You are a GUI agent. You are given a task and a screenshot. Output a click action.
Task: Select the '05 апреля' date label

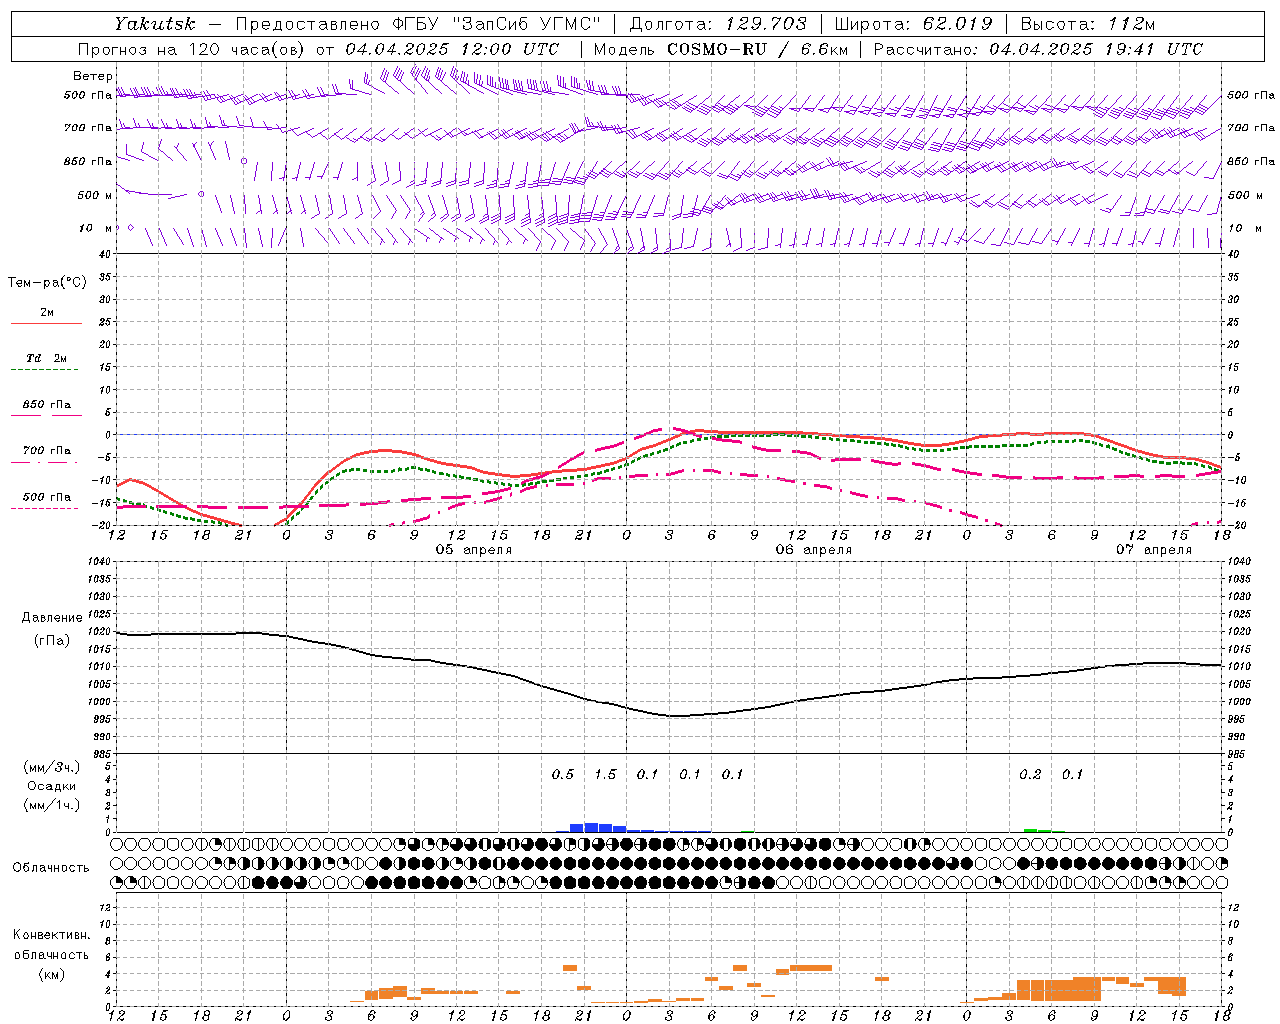(474, 550)
